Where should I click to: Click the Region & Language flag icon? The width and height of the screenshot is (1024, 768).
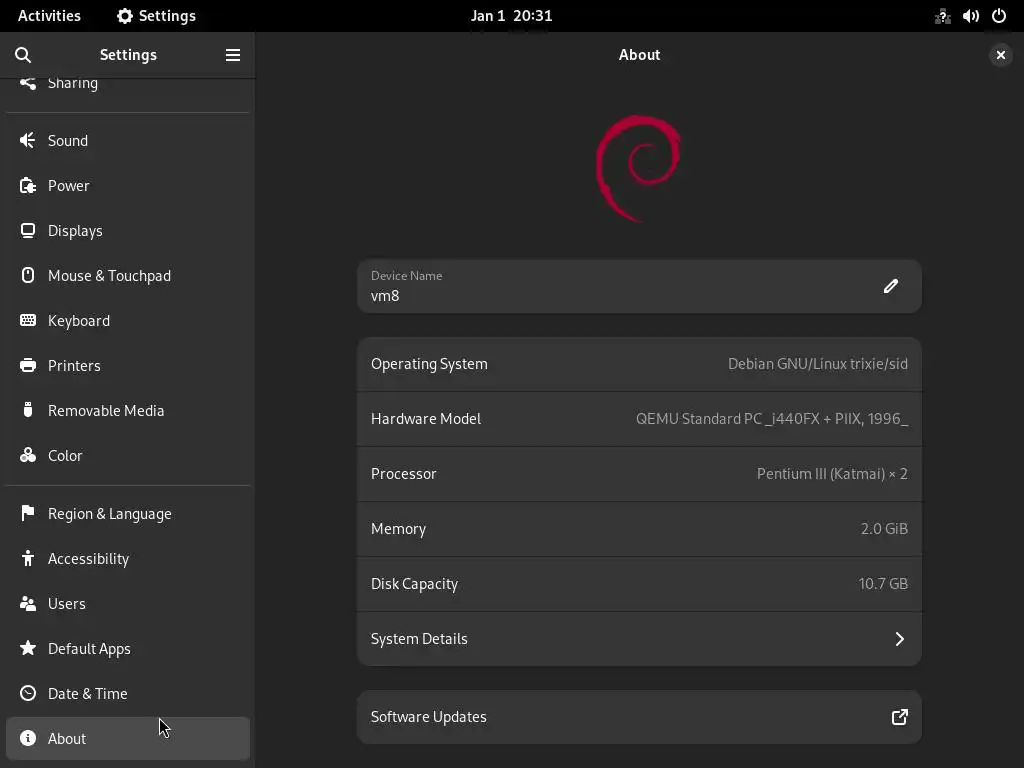pos(27,513)
